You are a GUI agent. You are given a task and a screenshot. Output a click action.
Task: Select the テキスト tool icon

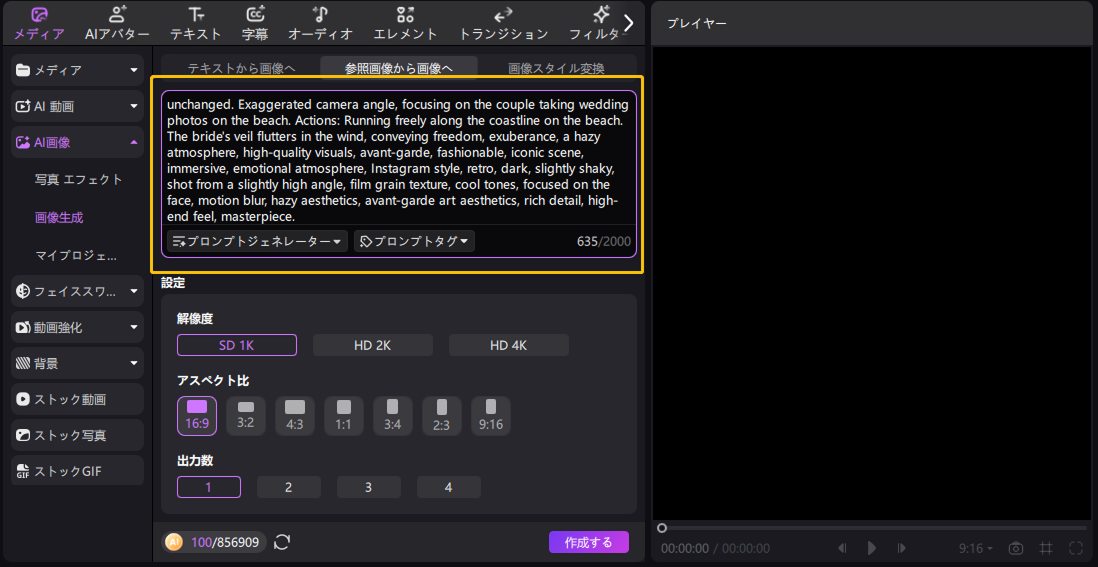196,22
